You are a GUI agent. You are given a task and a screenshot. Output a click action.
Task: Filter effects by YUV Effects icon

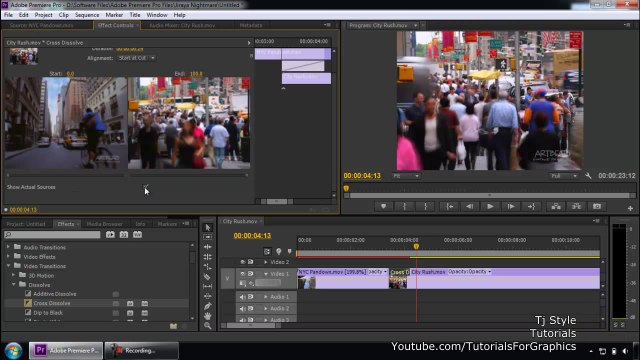pos(138,235)
